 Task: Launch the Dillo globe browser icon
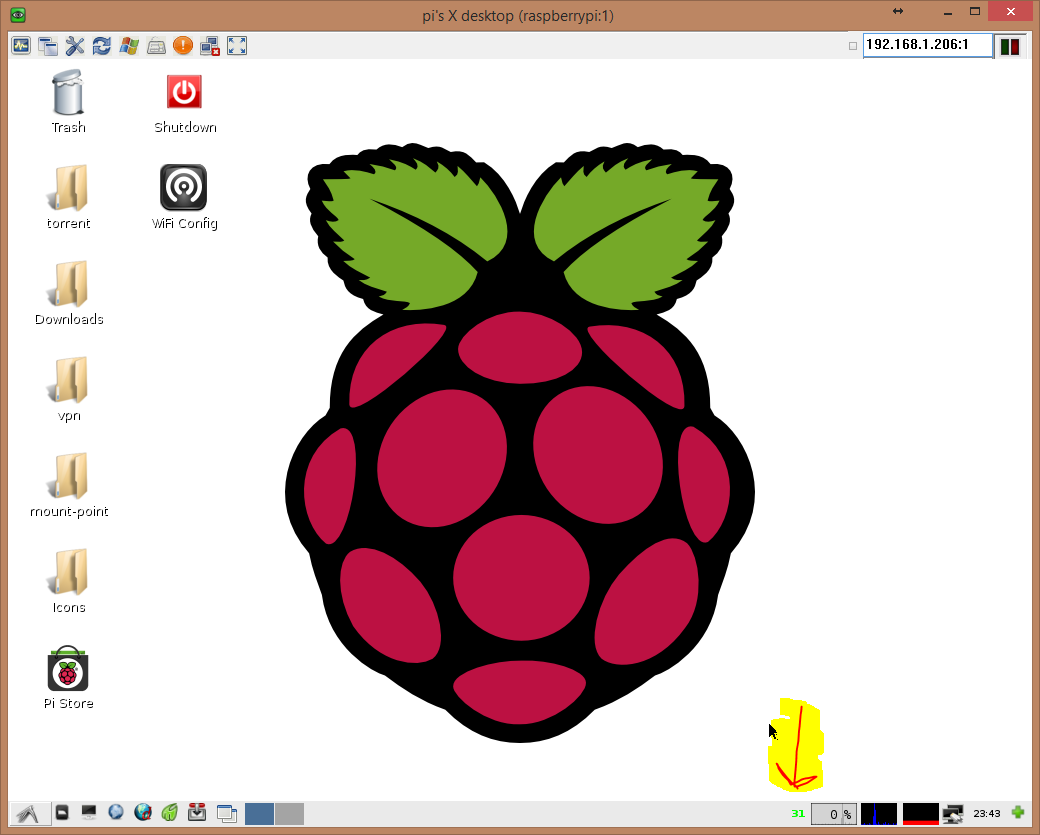click(x=143, y=812)
